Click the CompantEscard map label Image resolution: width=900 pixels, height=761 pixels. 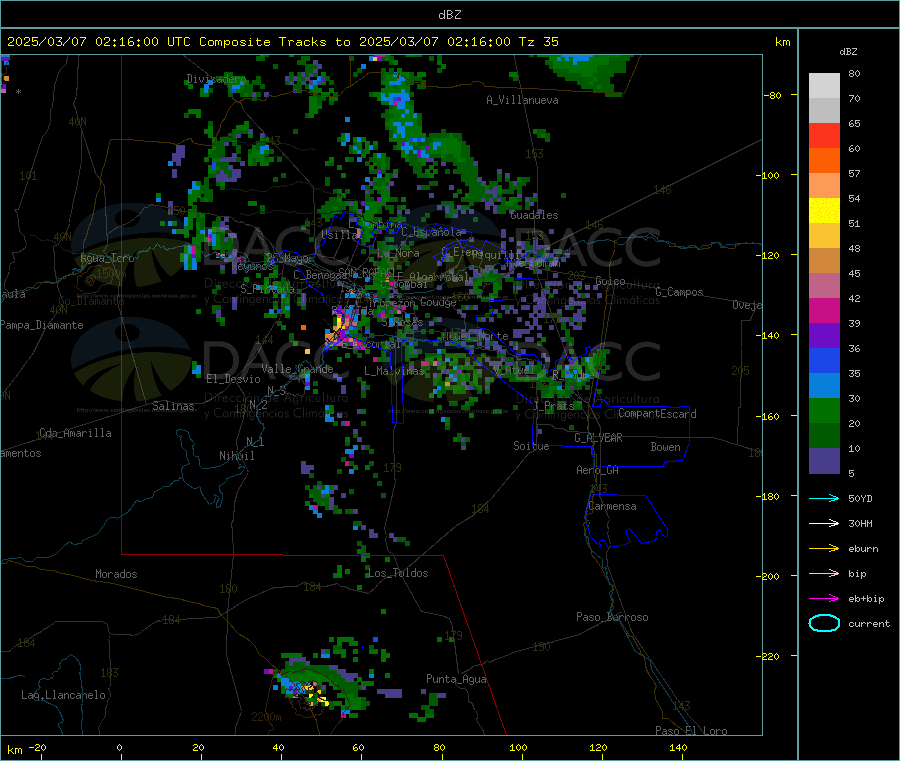pos(657,414)
